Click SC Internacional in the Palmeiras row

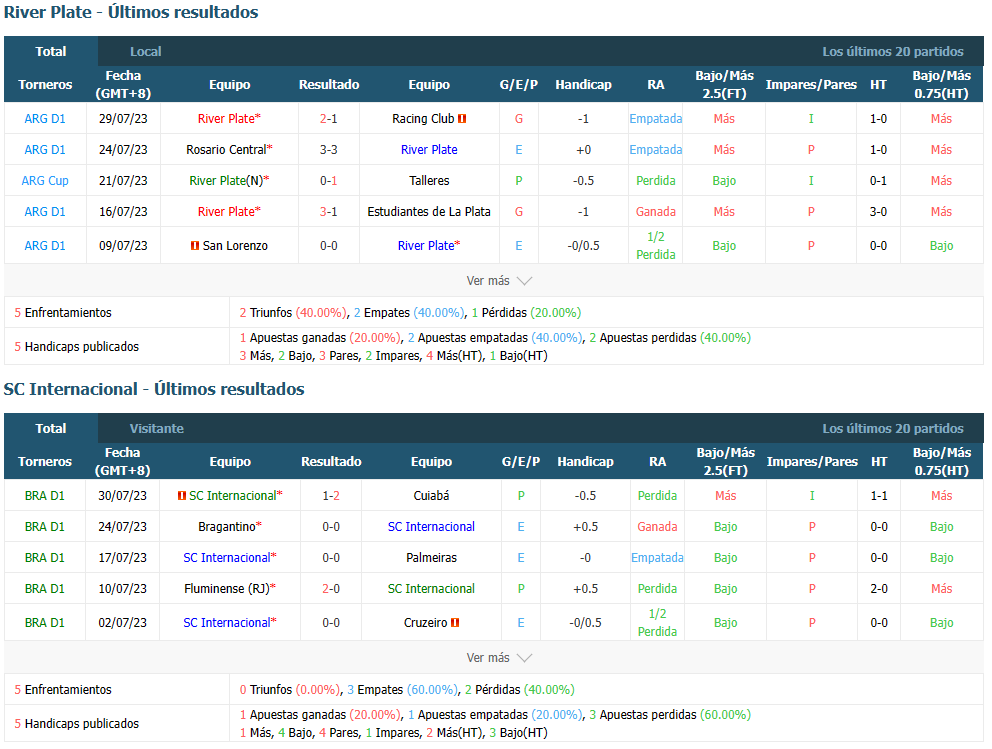[226, 558]
